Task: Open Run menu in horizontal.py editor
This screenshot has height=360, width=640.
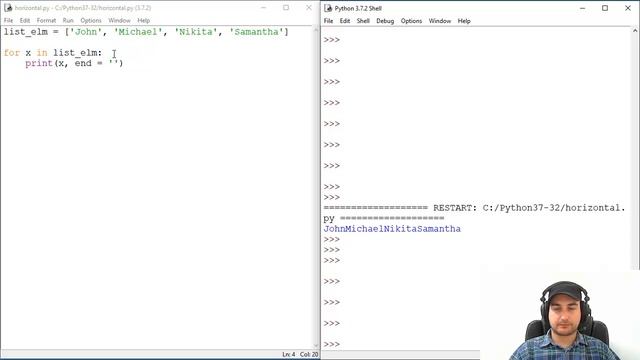Action: click(x=68, y=20)
